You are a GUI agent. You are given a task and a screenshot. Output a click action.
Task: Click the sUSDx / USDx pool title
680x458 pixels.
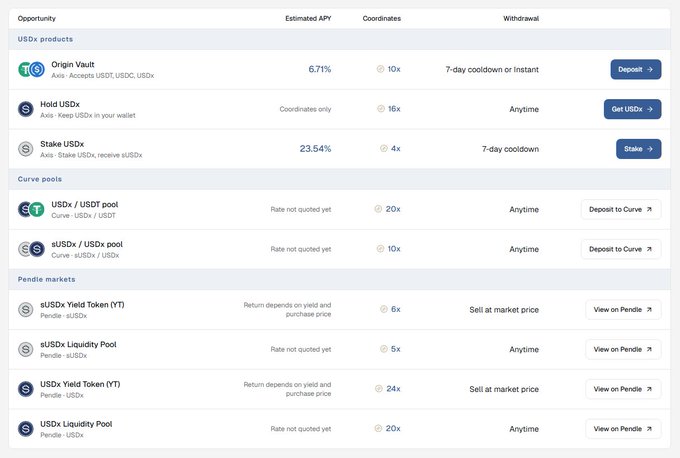[87, 244]
